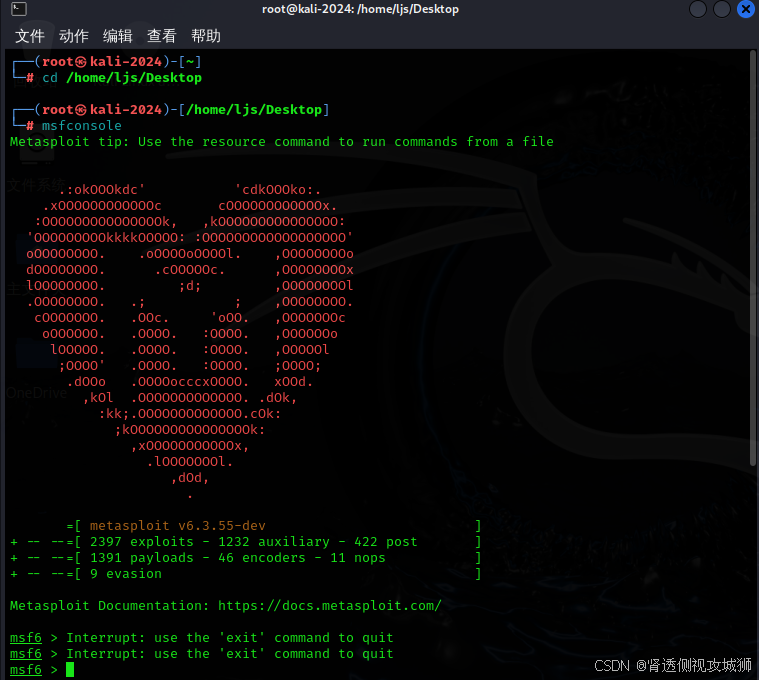
Task: Open the 查看 menu
Action: (x=162, y=36)
